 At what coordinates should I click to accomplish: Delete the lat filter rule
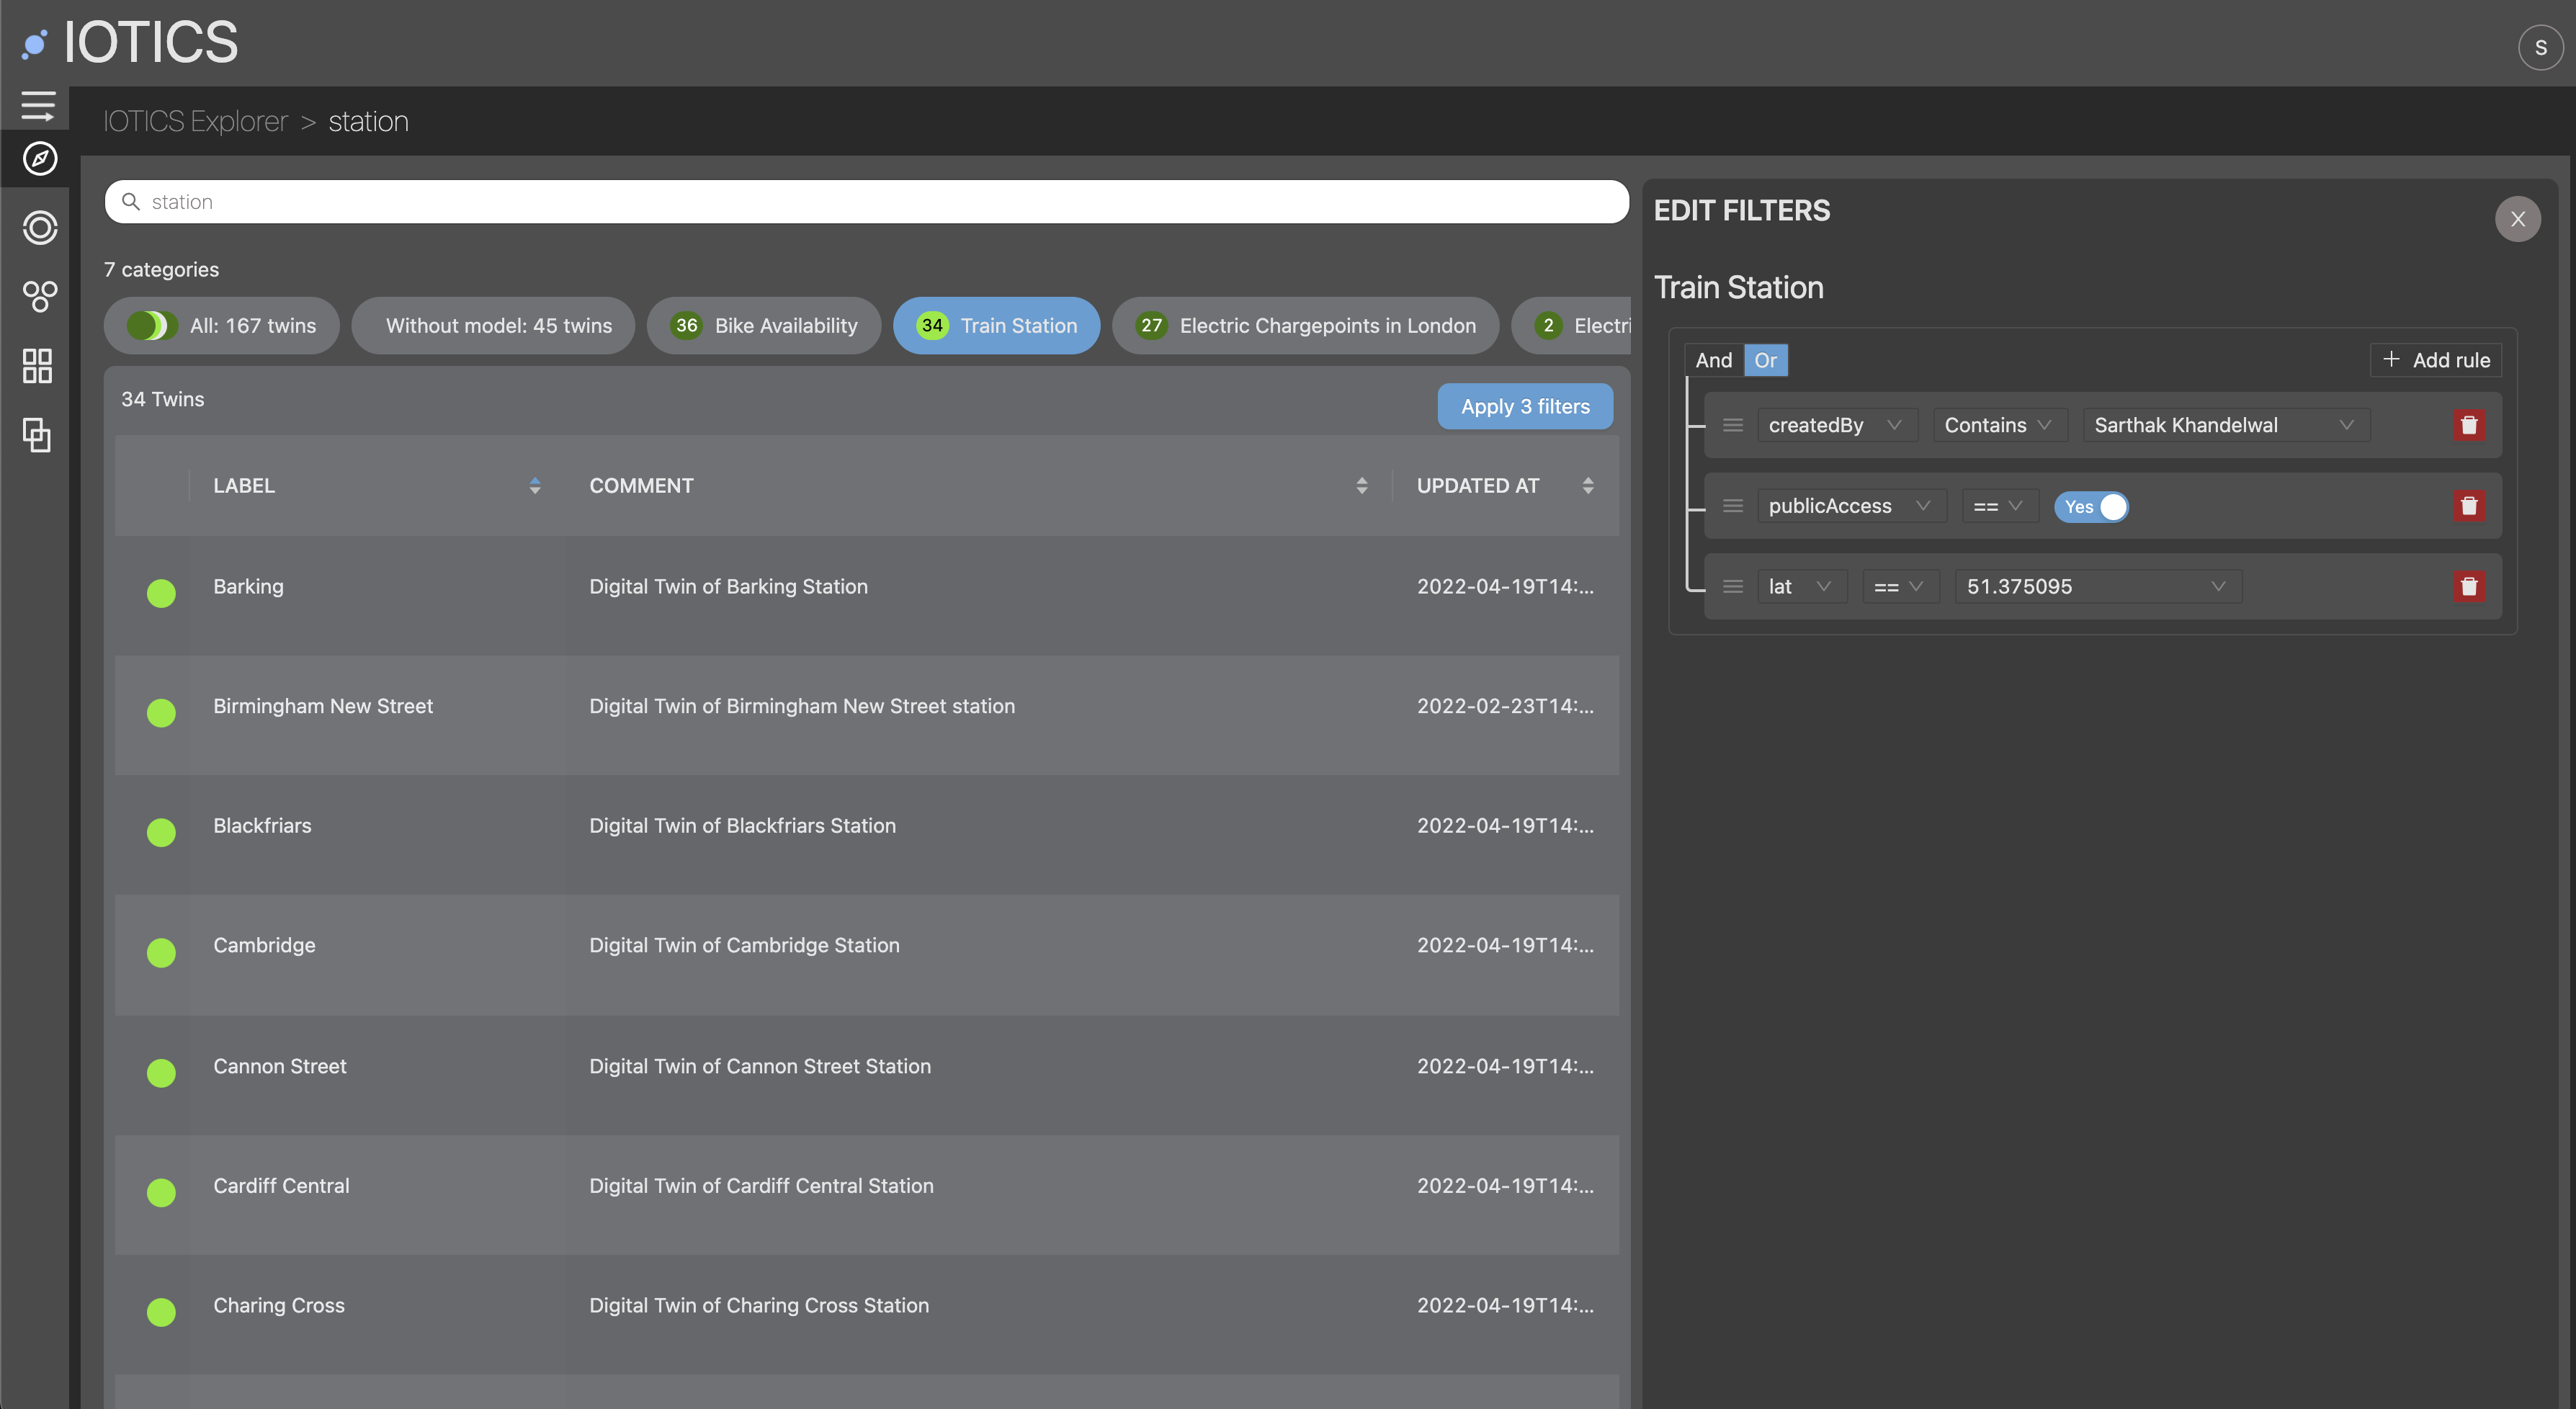click(2468, 586)
